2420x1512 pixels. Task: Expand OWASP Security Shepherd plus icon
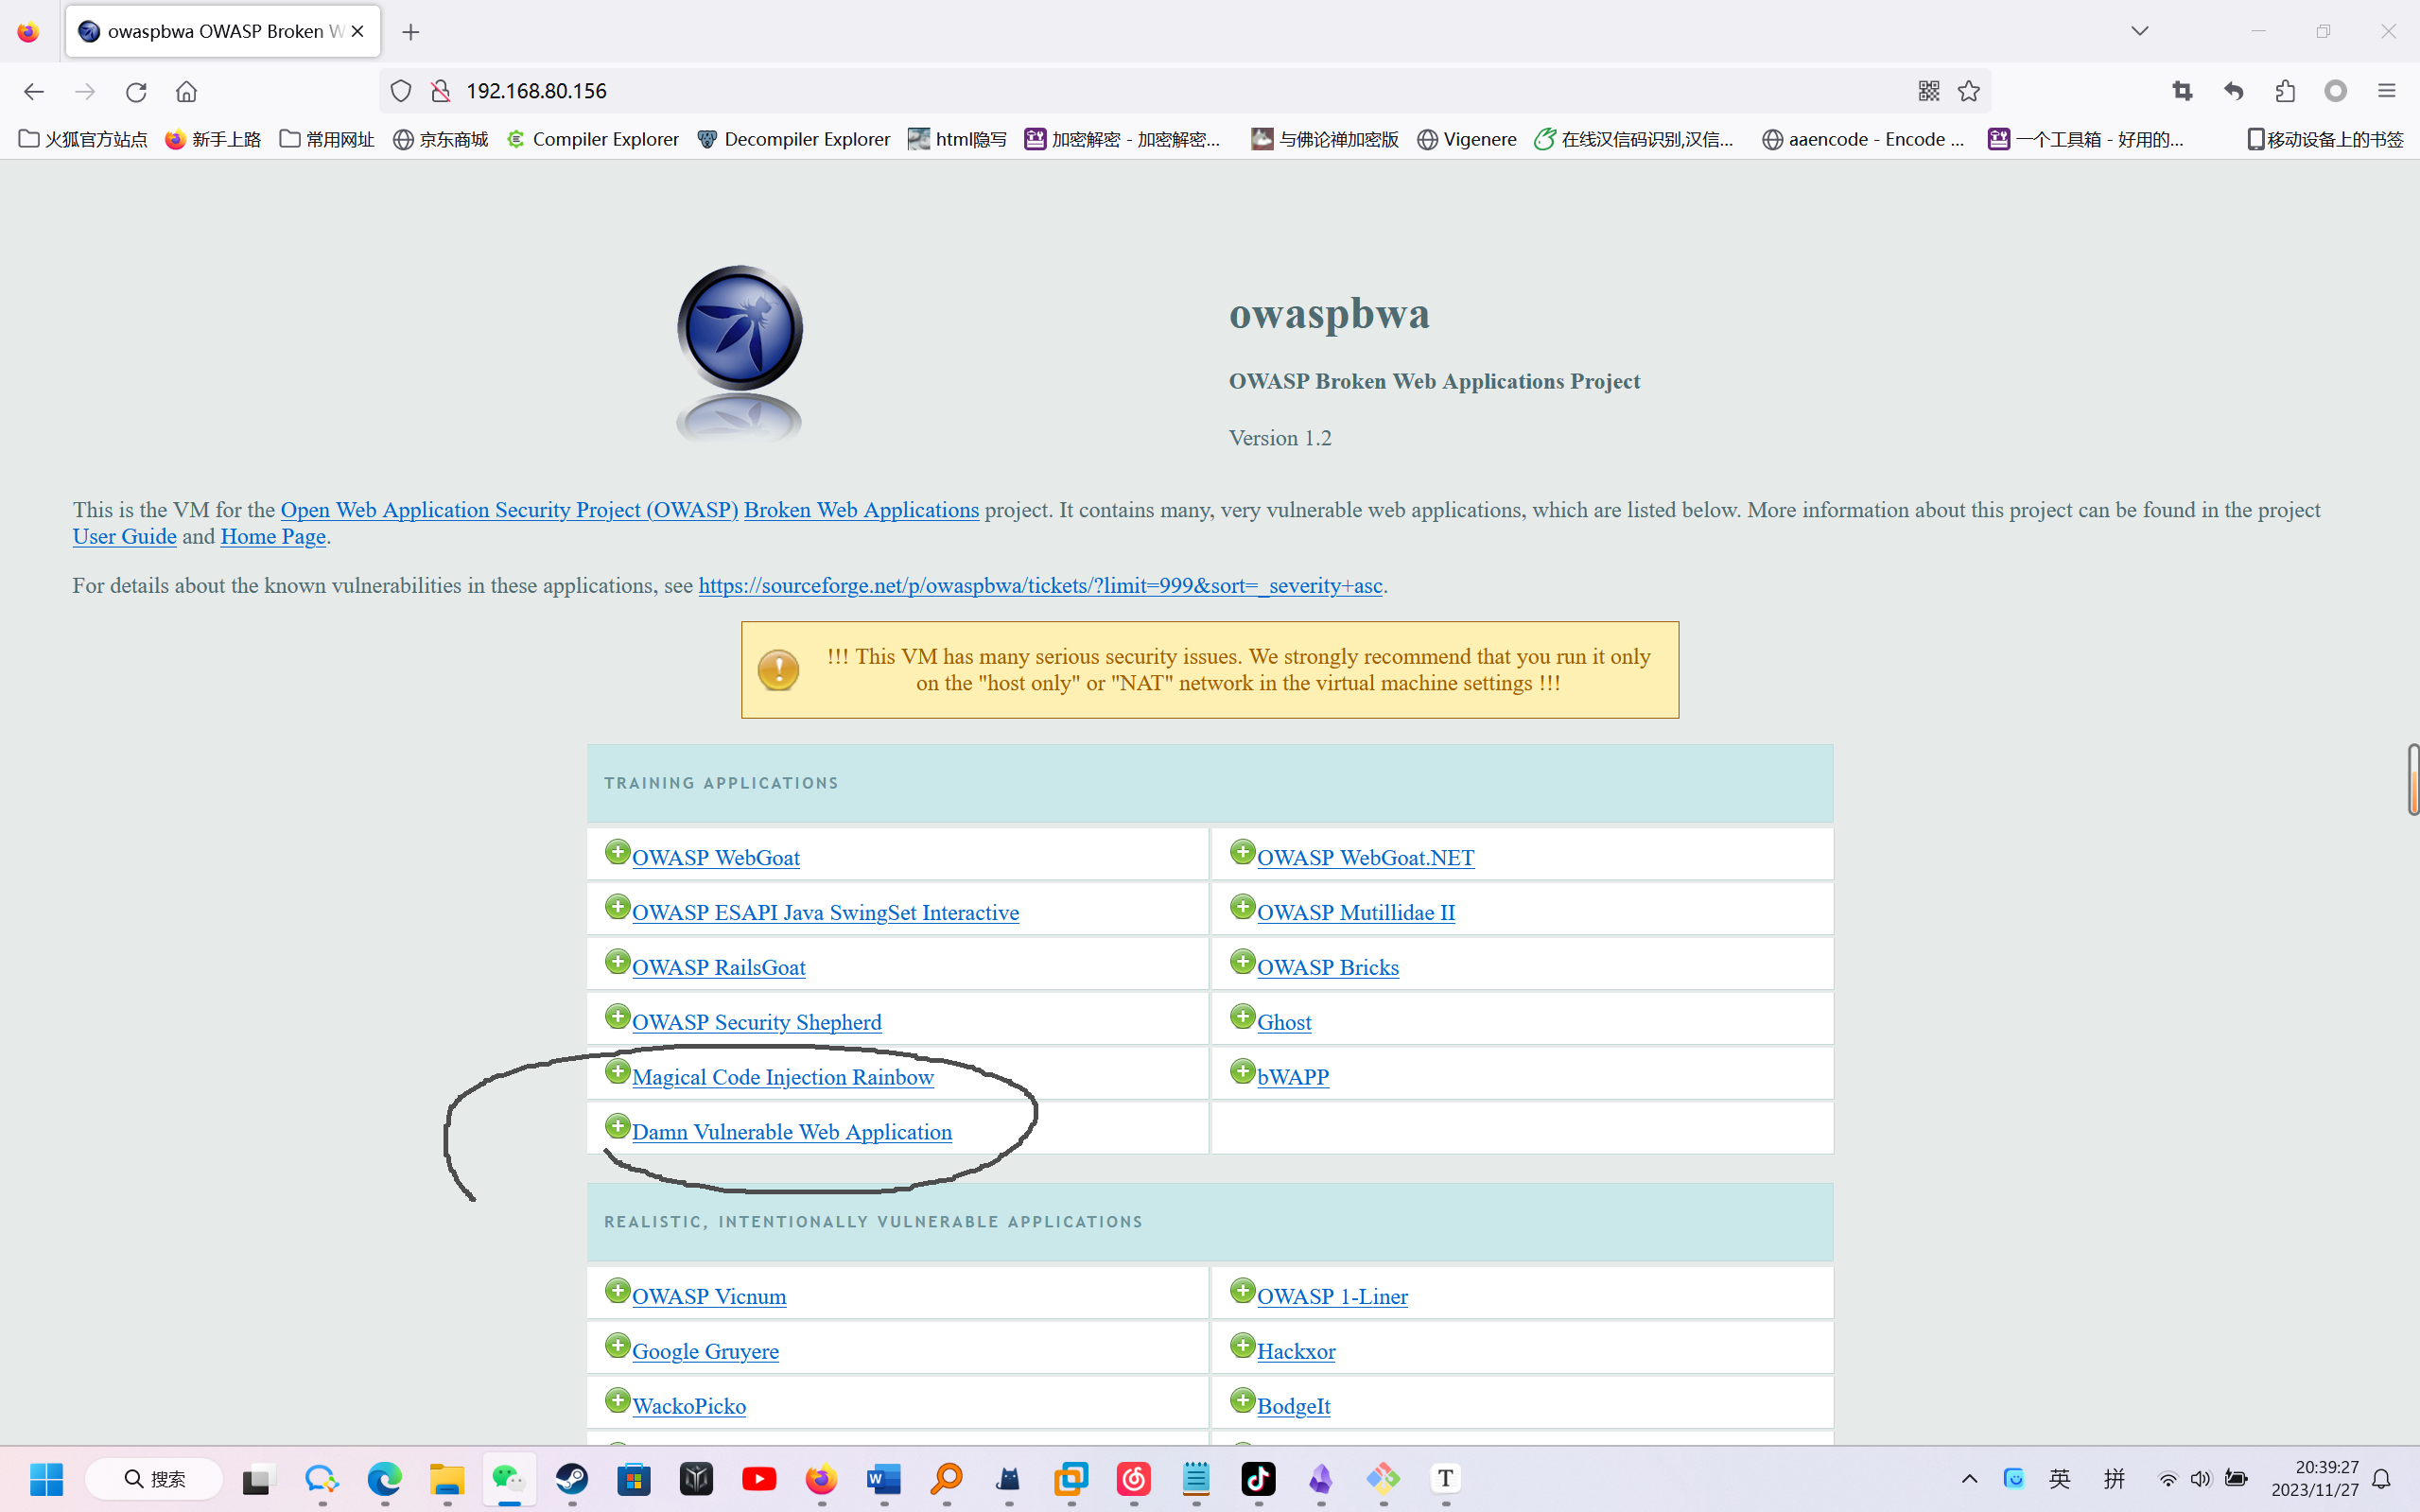[x=618, y=1017]
